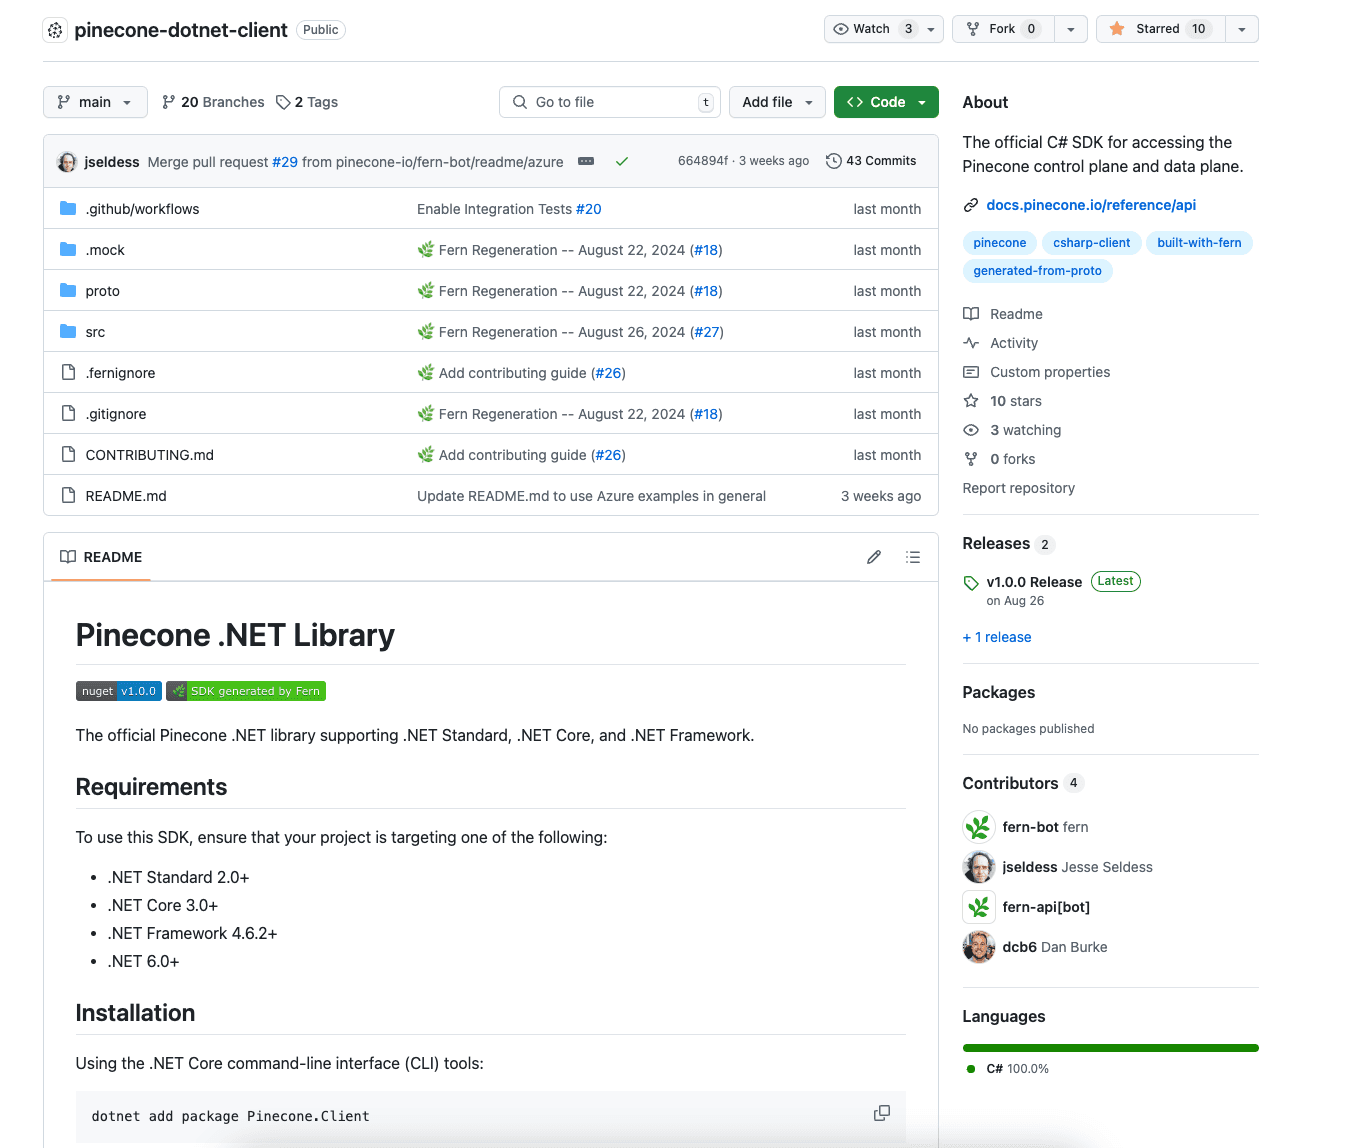Expand the Add file dropdown

coord(778,102)
